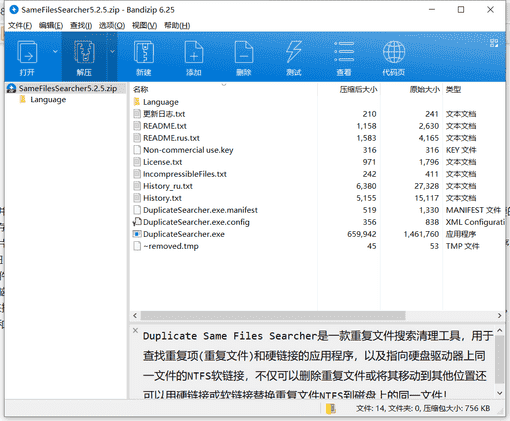The height and width of the screenshot is (421, 510).
Task: Select SameFilesSearcher5.2.5.zip tree root
Action: [68, 88]
